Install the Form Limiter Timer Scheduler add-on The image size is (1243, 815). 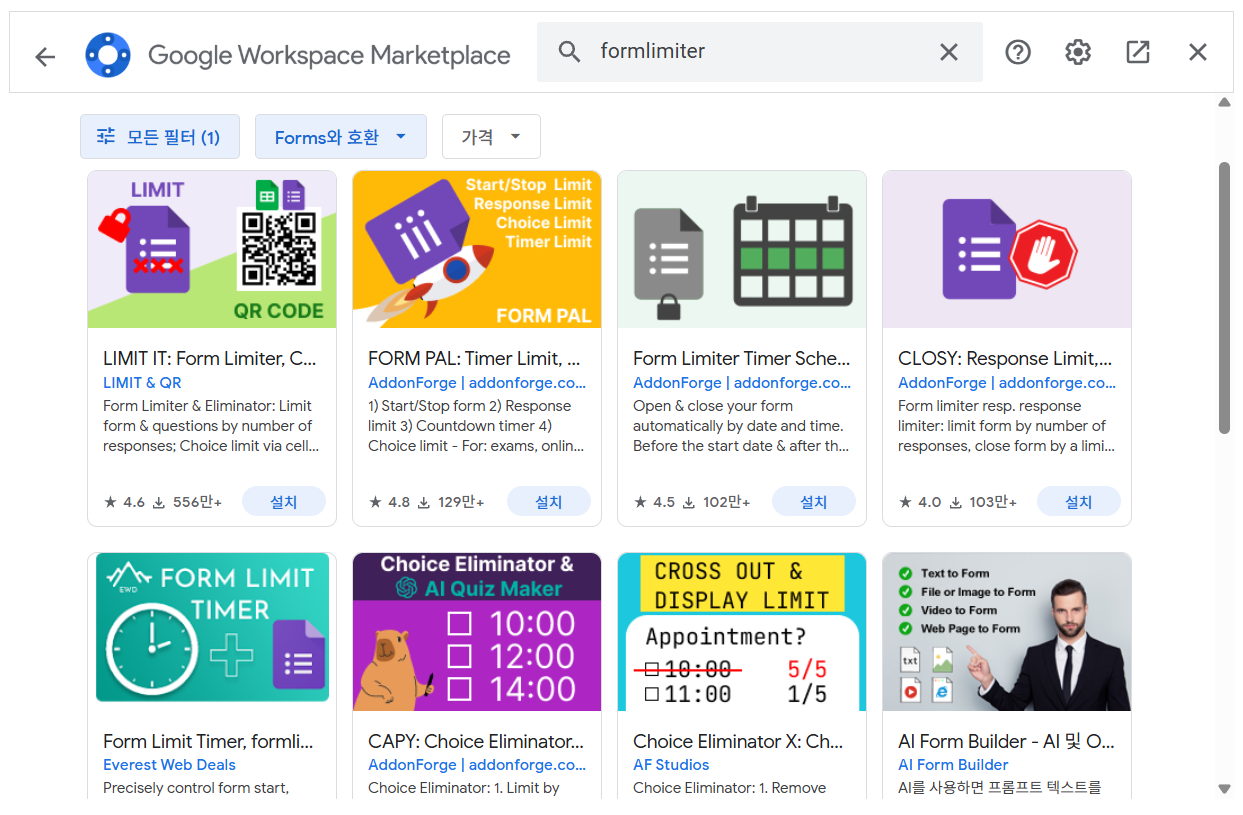point(813,502)
